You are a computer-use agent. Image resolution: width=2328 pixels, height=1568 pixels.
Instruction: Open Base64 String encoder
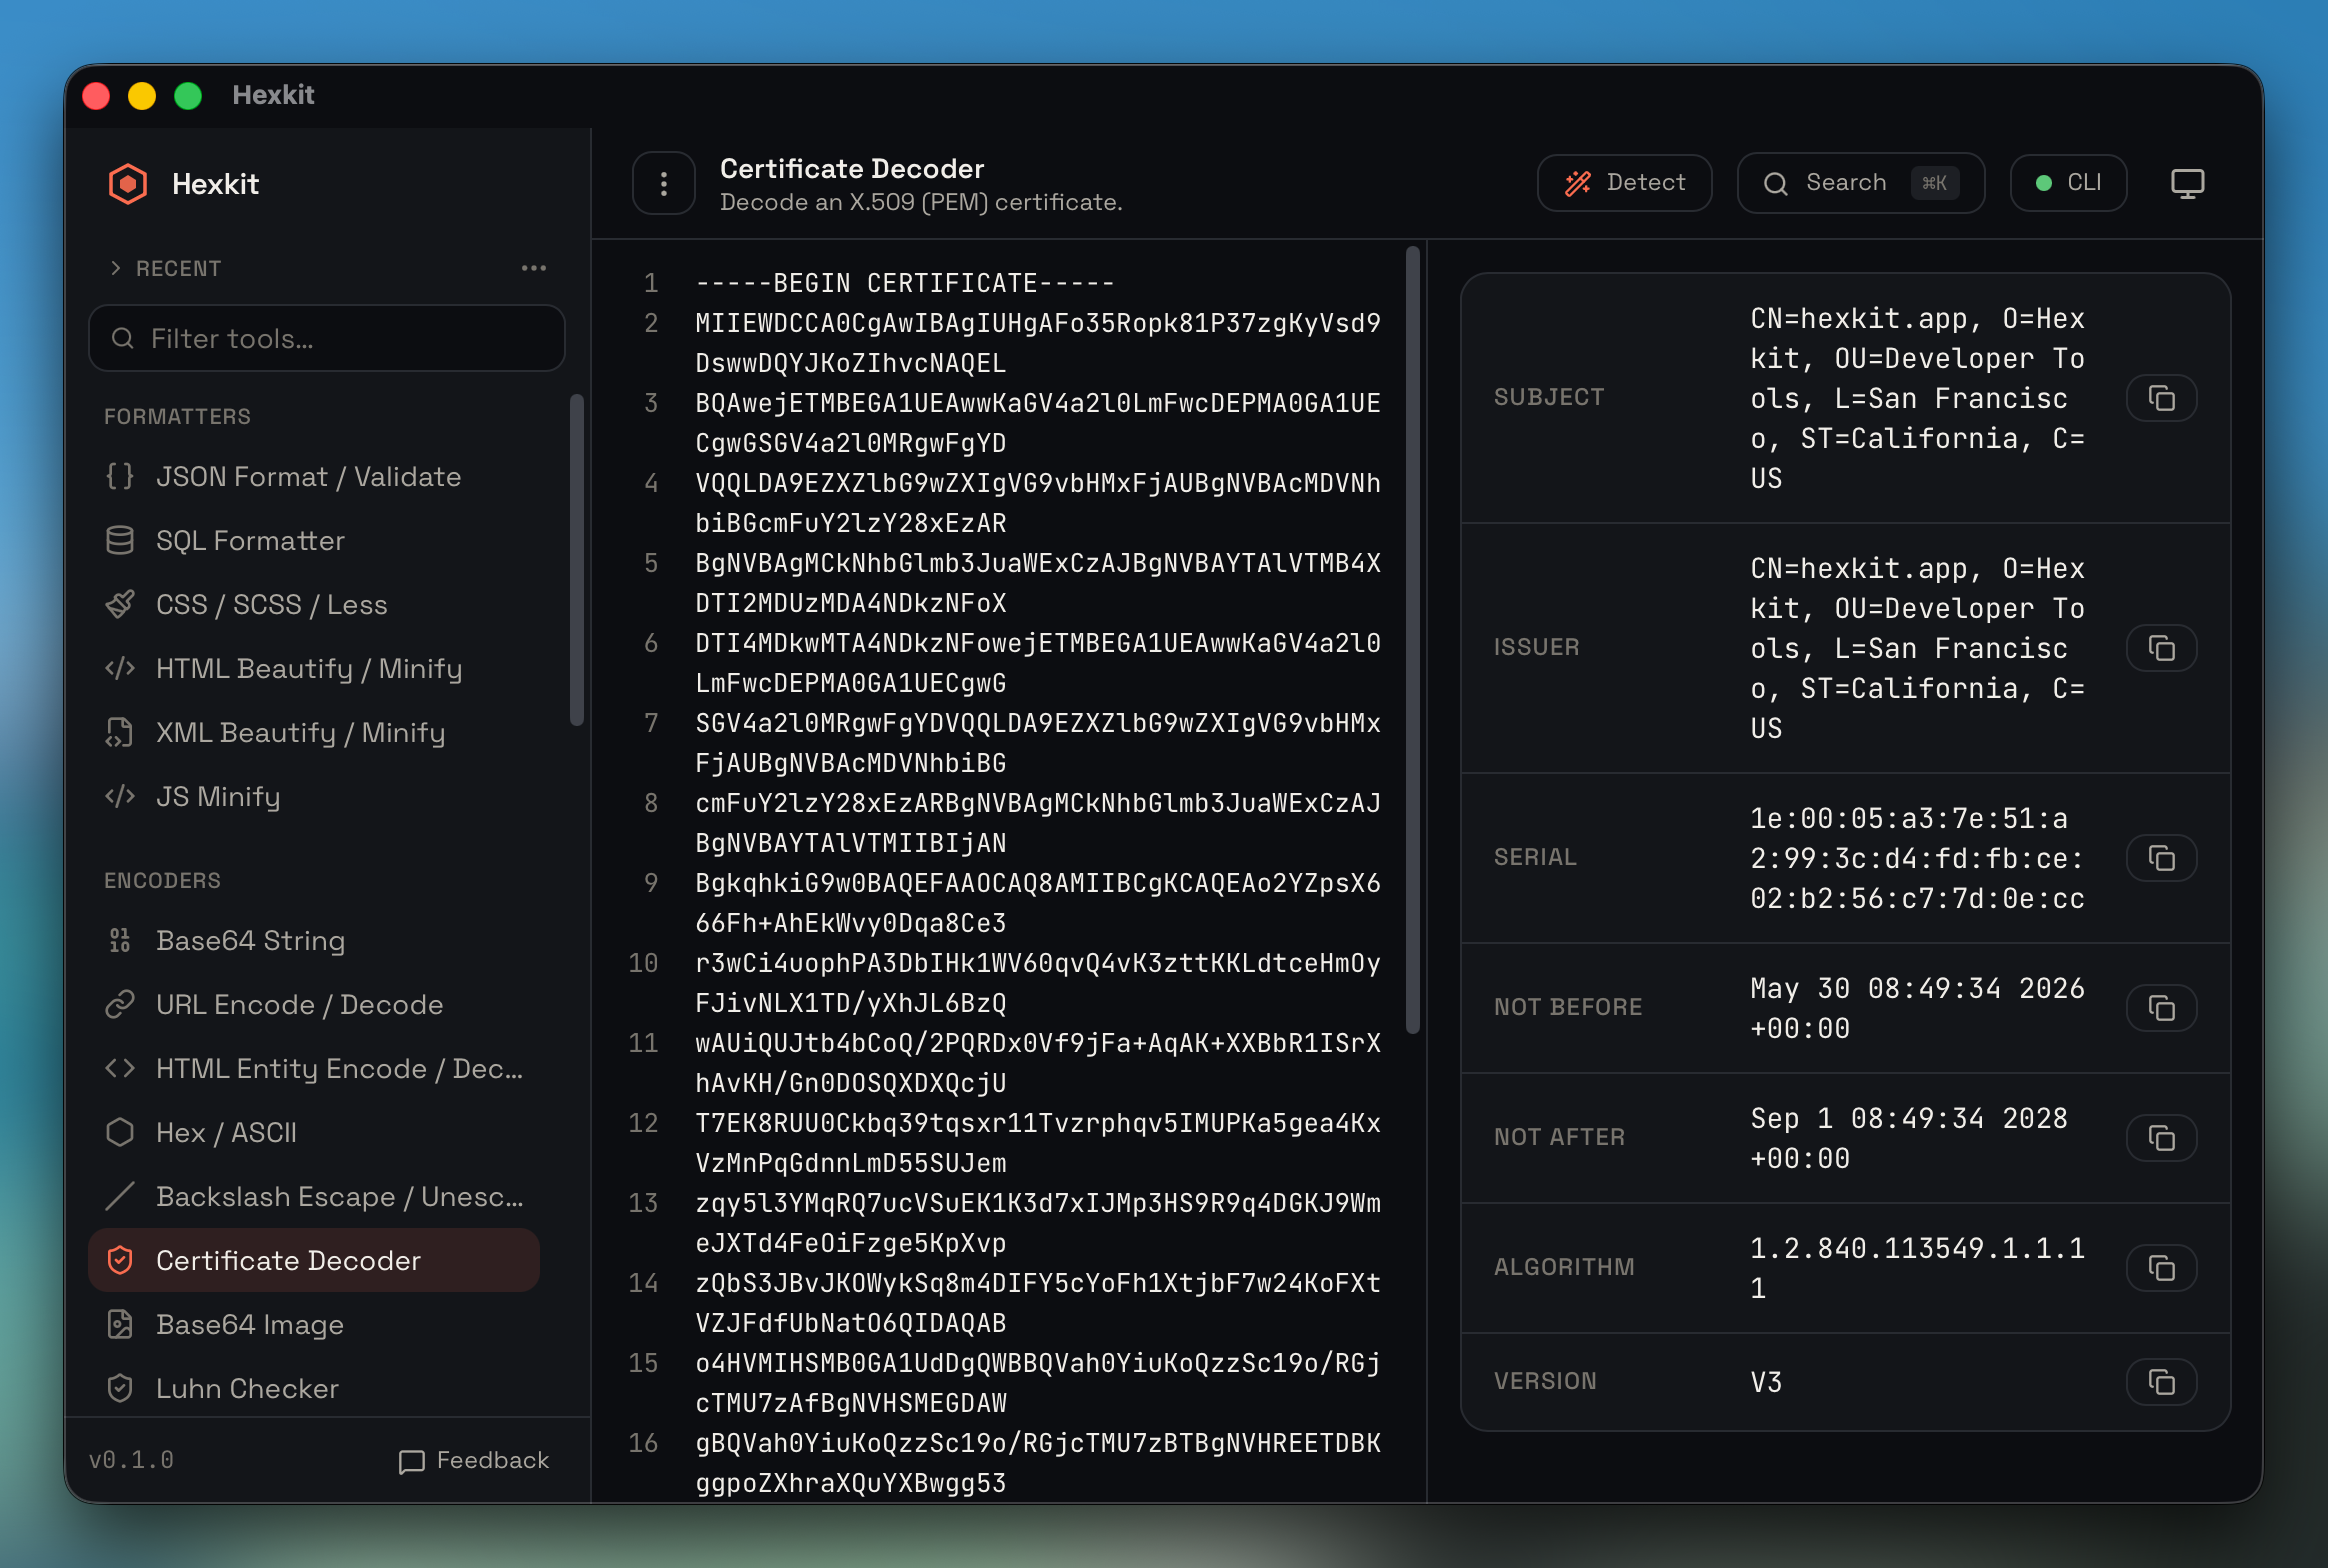coord(314,940)
